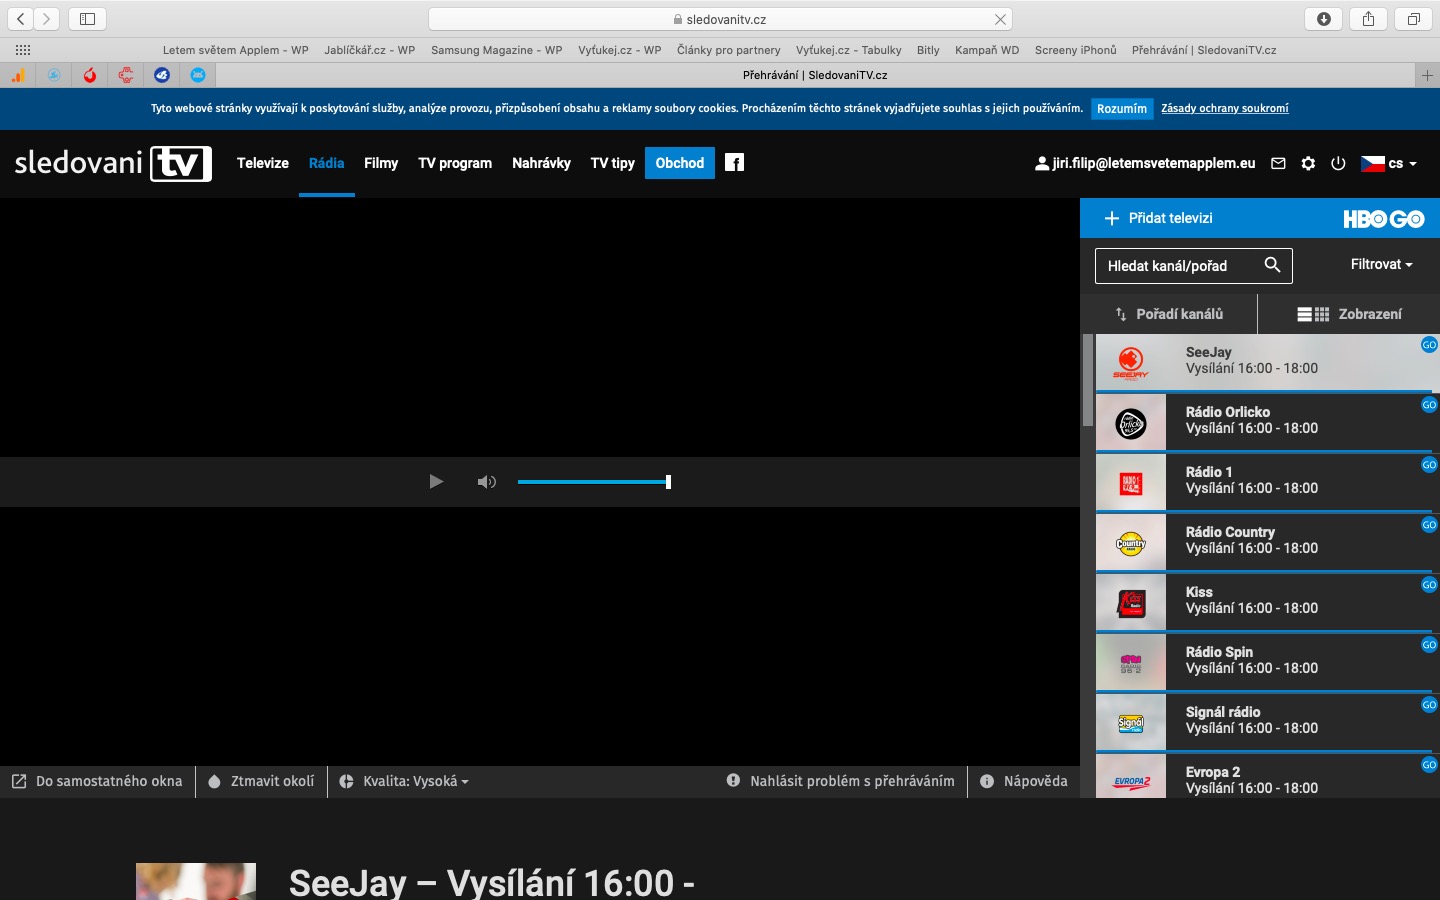Image resolution: width=1440 pixels, height=900 pixels.
Task: Switch to the Přehrávání | SledovaniTV.cz tab
Action: [815, 75]
